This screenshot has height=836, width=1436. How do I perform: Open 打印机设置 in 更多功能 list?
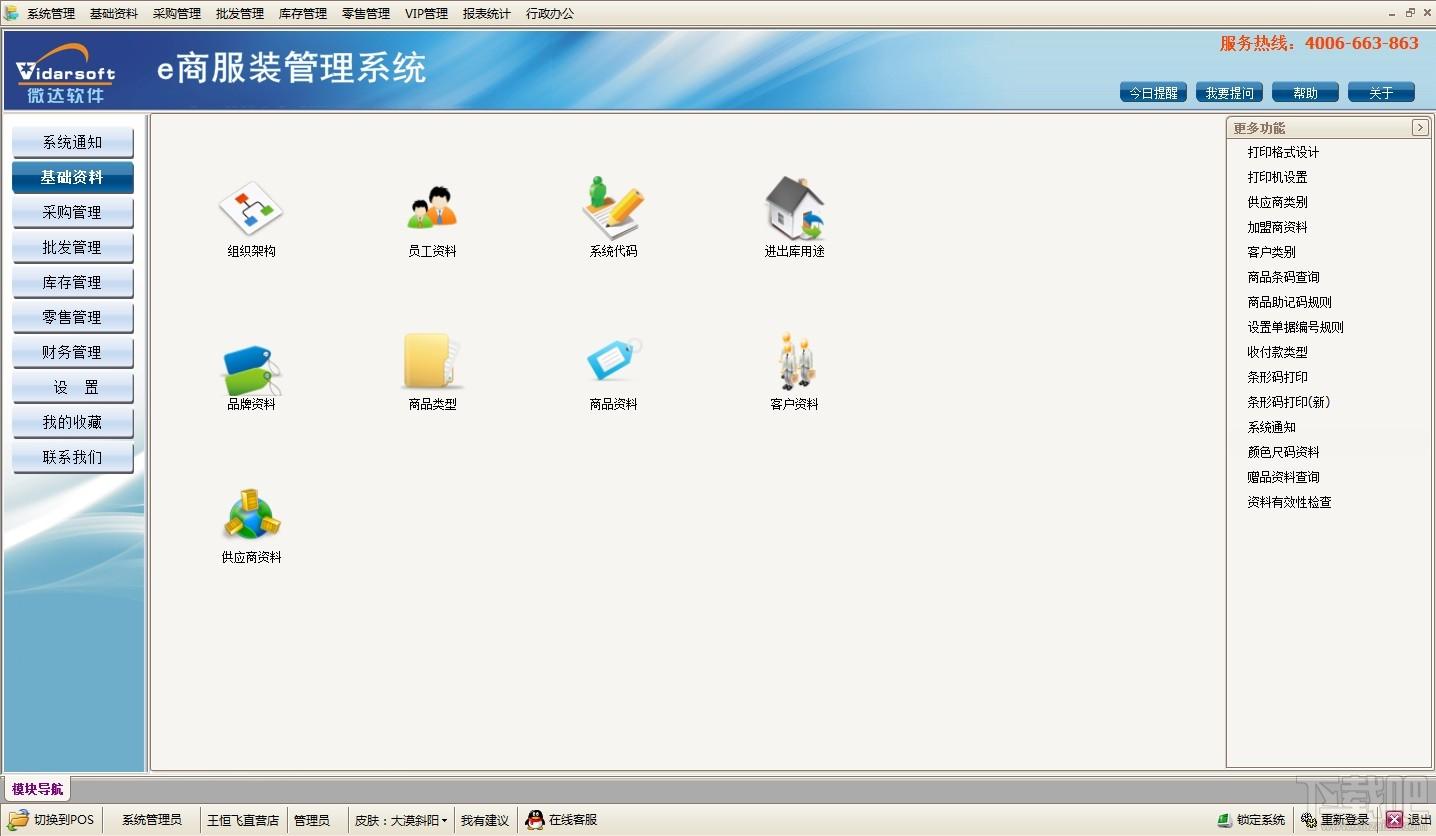point(1277,177)
